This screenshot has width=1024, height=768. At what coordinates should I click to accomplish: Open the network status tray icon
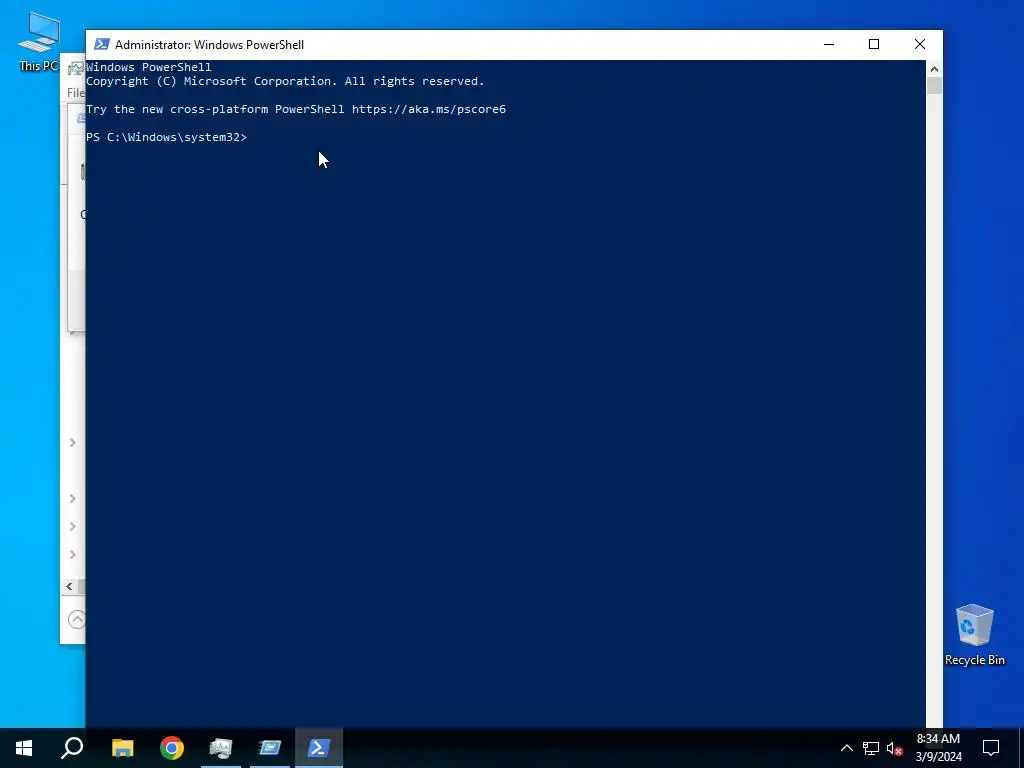pos(871,748)
